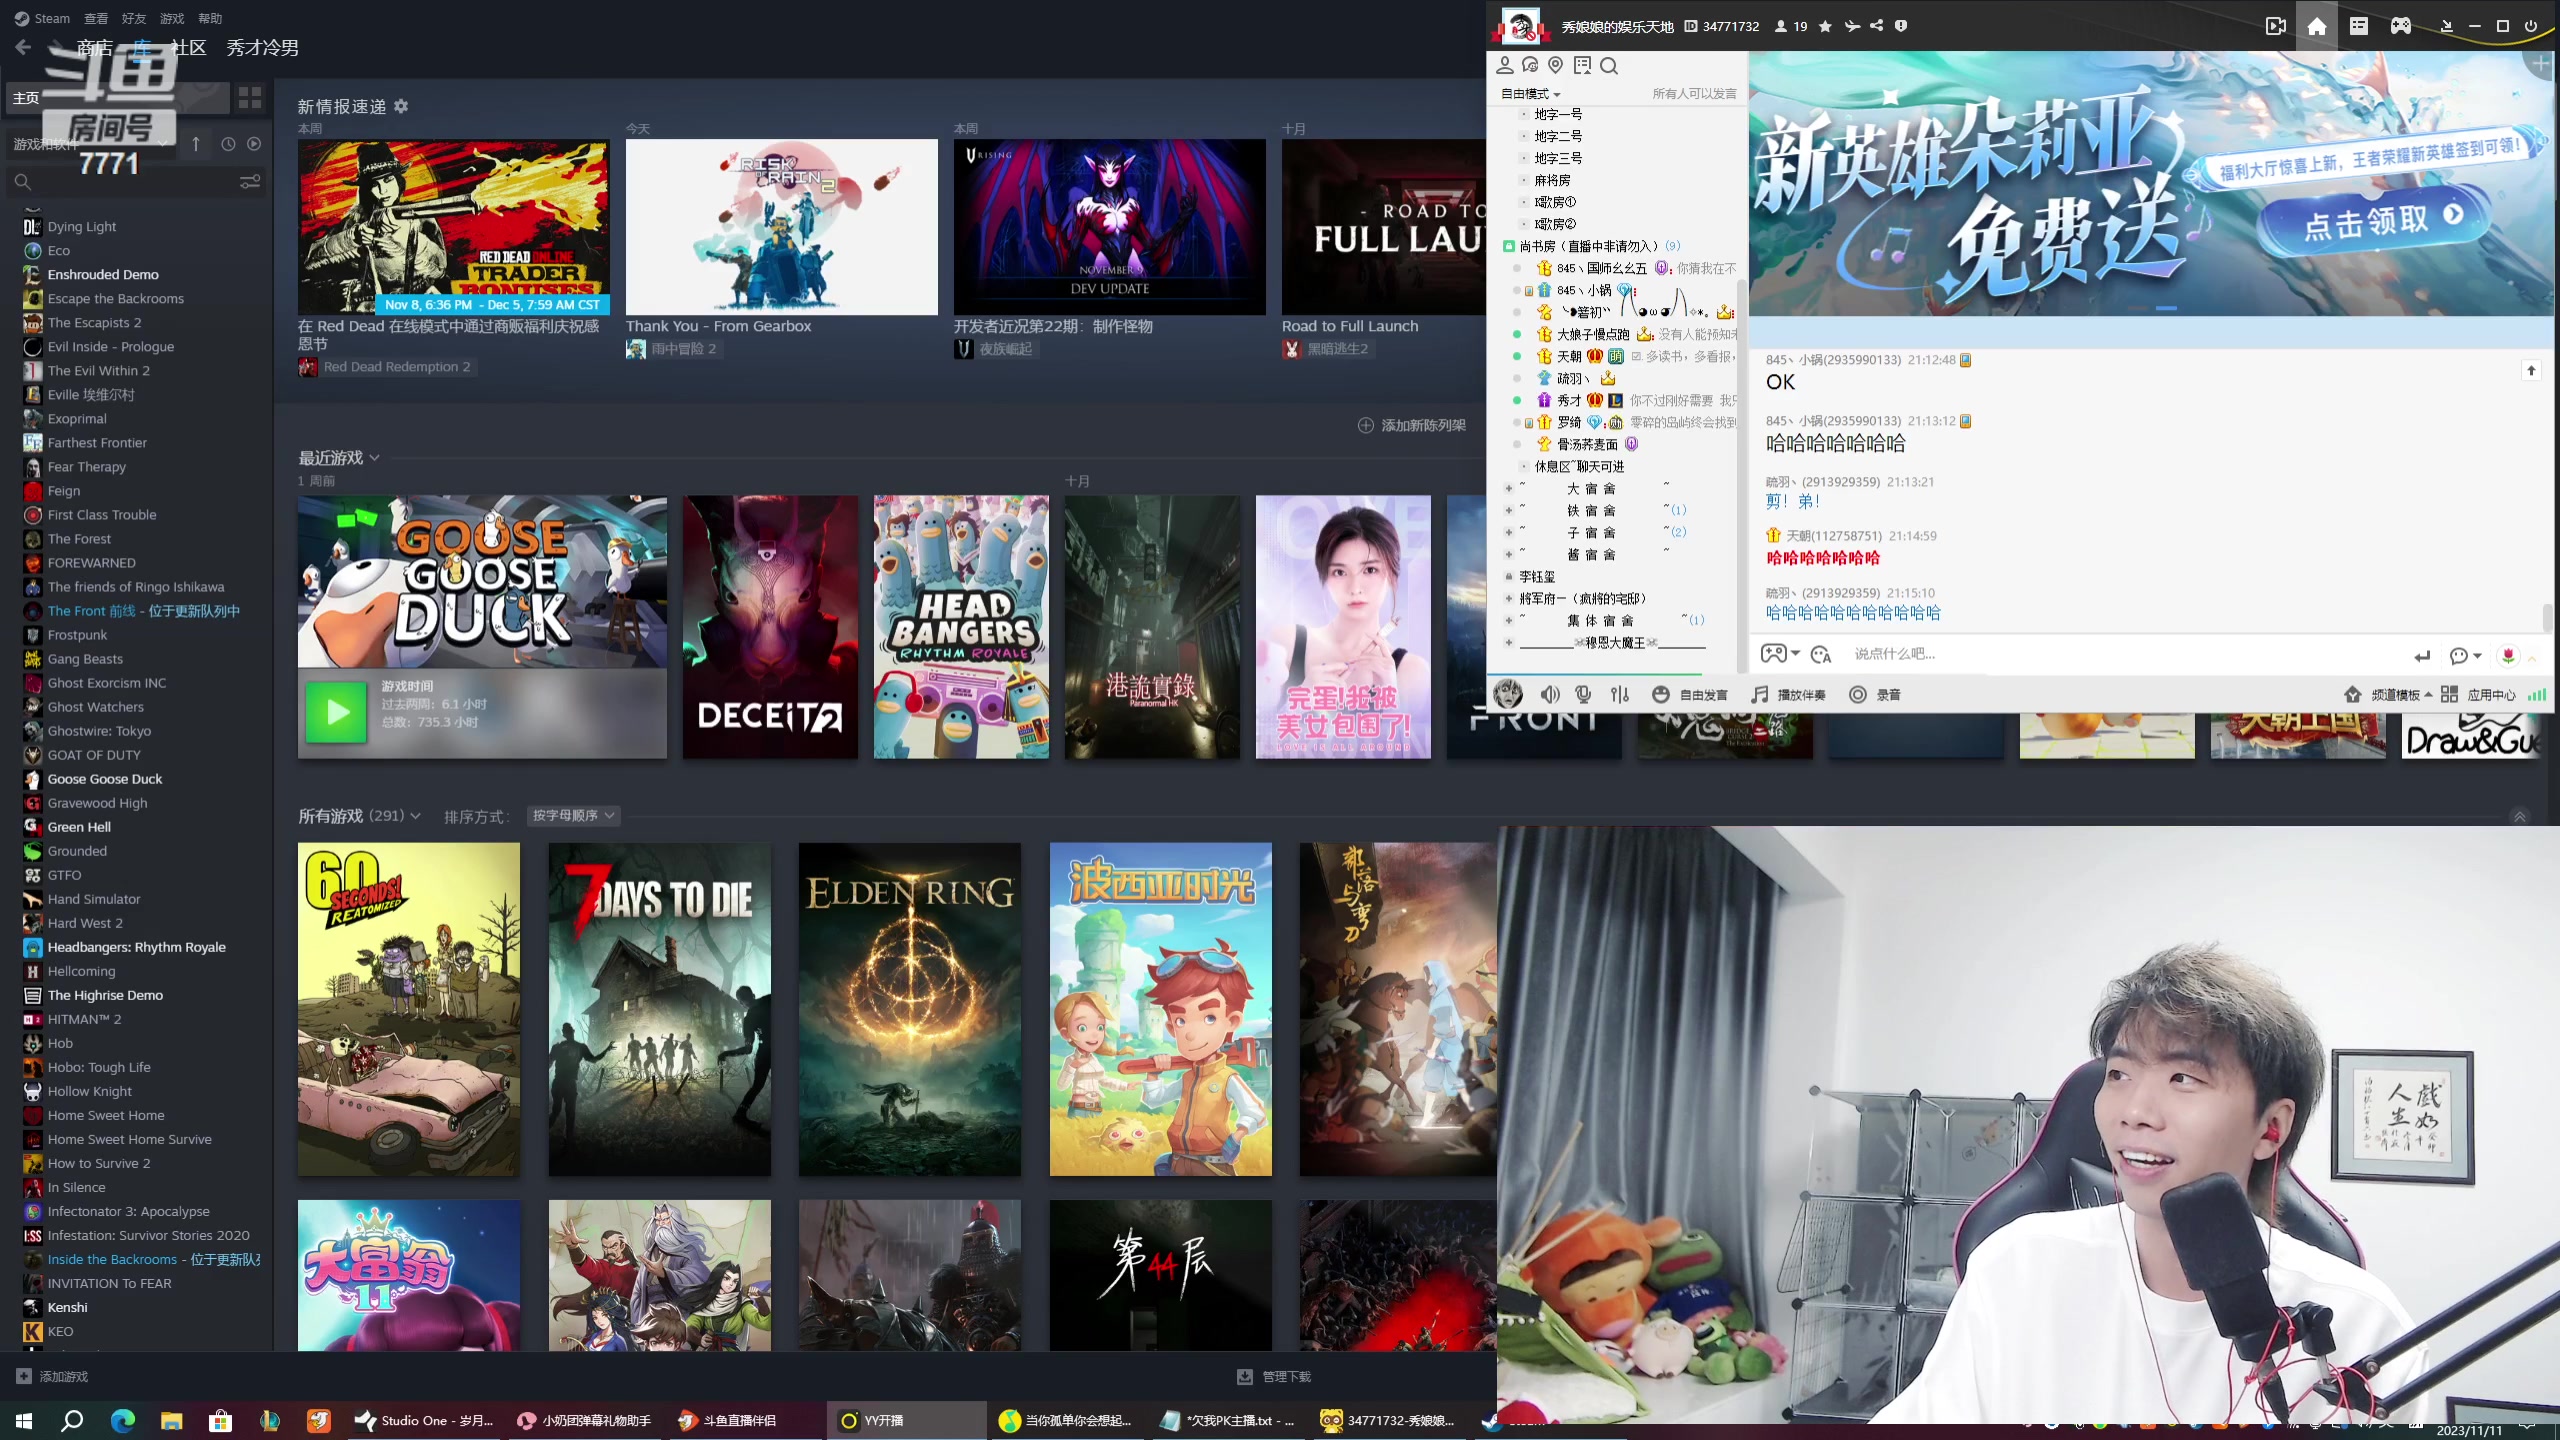Open the 社区 menu tab in Steam

(x=188, y=47)
